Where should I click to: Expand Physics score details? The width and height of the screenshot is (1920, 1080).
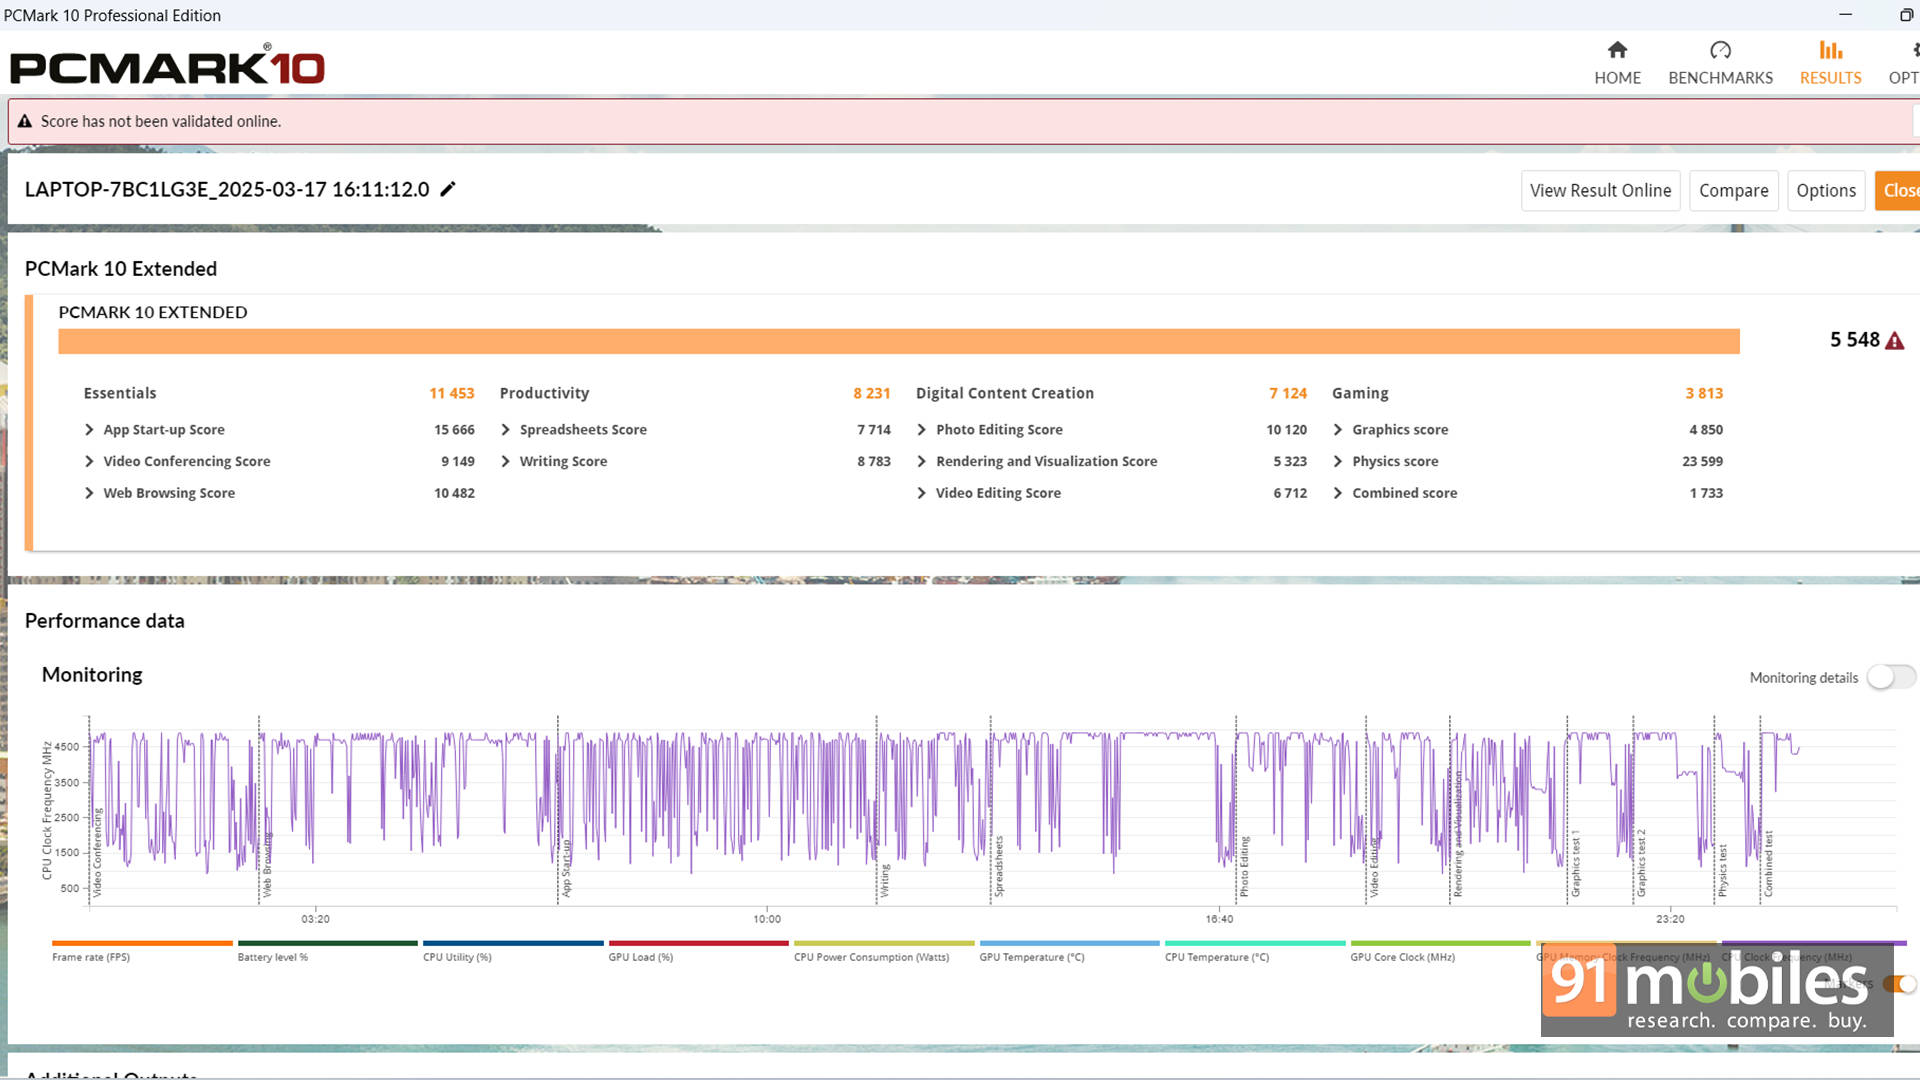1337,461
